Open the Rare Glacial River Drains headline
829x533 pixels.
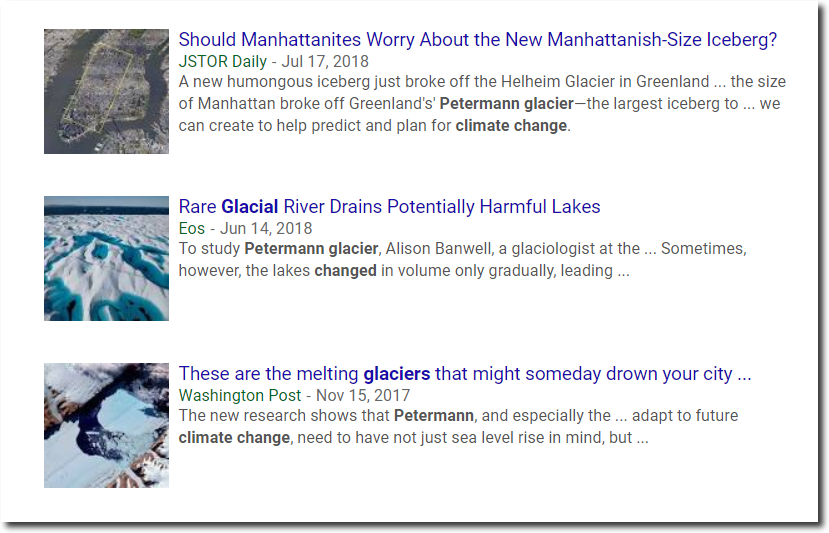click(389, 206)
